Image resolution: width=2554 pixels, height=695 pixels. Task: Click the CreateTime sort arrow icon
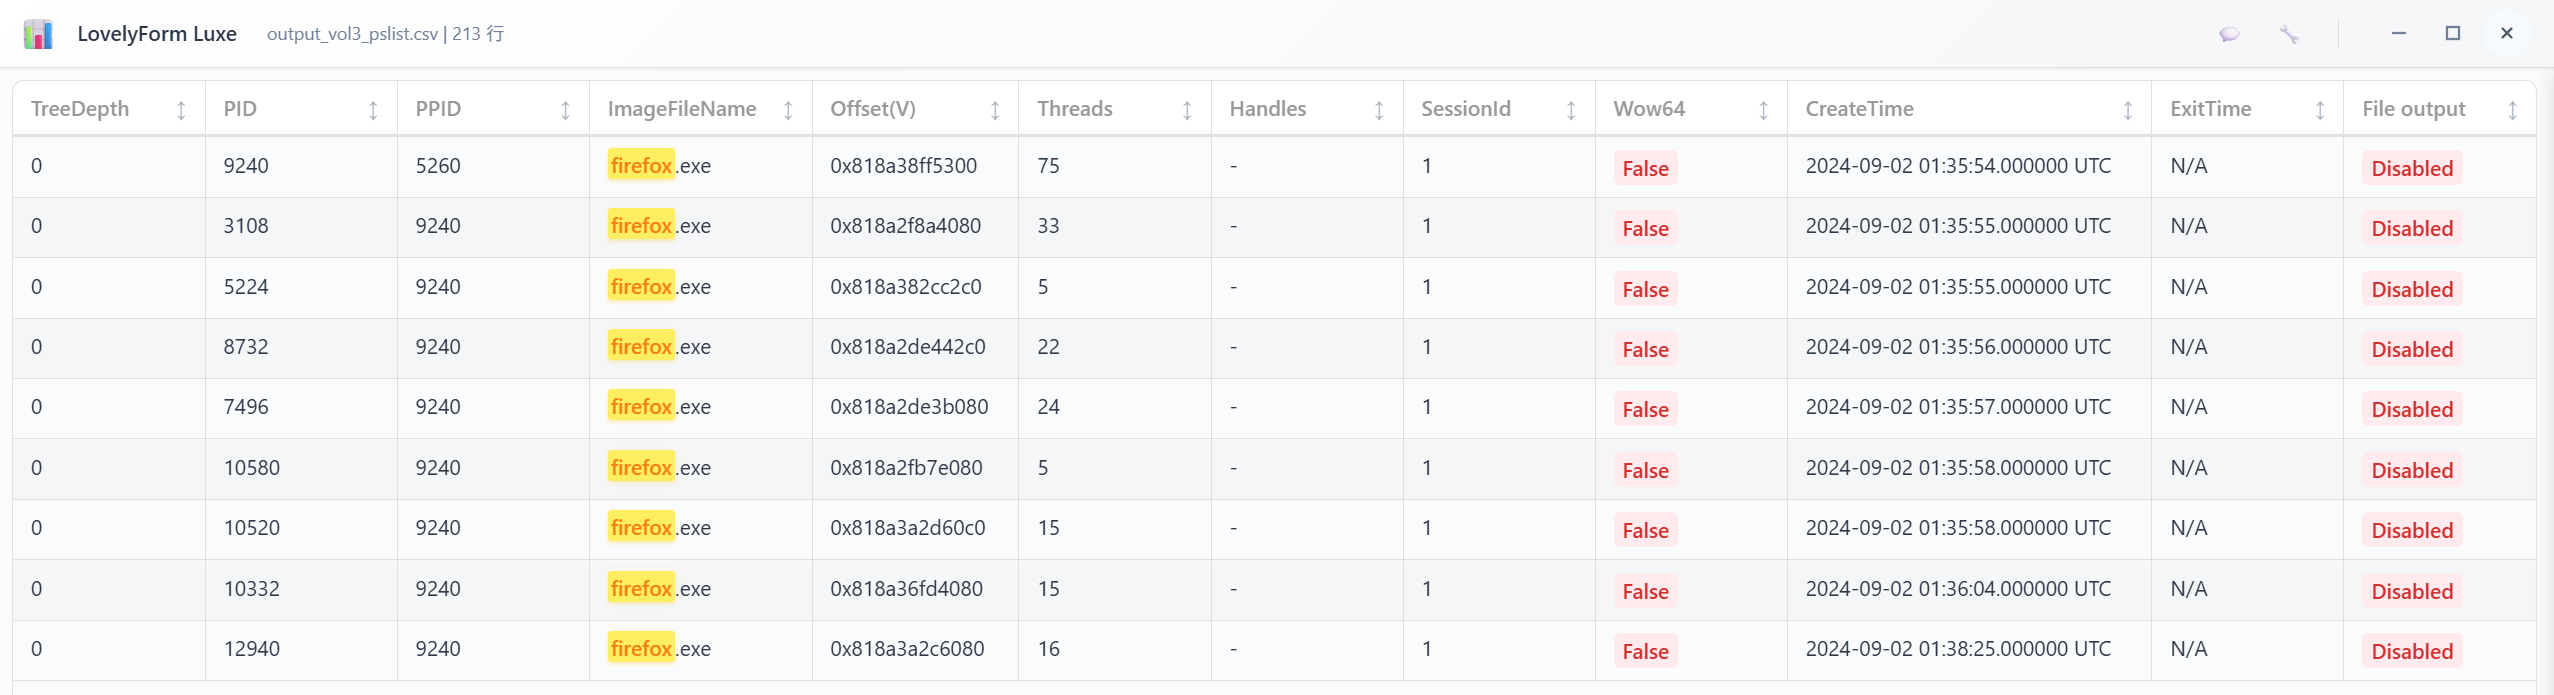(2127, 110)
